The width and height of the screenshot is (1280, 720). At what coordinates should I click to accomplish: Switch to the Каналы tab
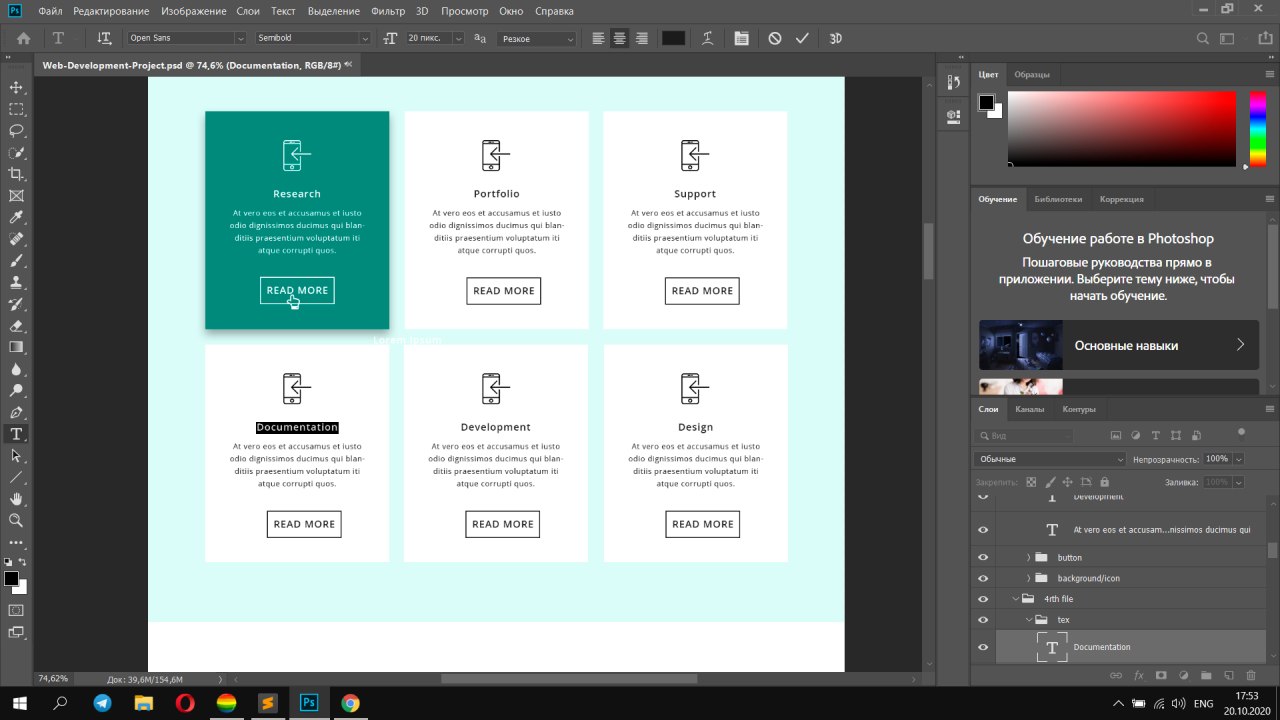point(1029,409)
